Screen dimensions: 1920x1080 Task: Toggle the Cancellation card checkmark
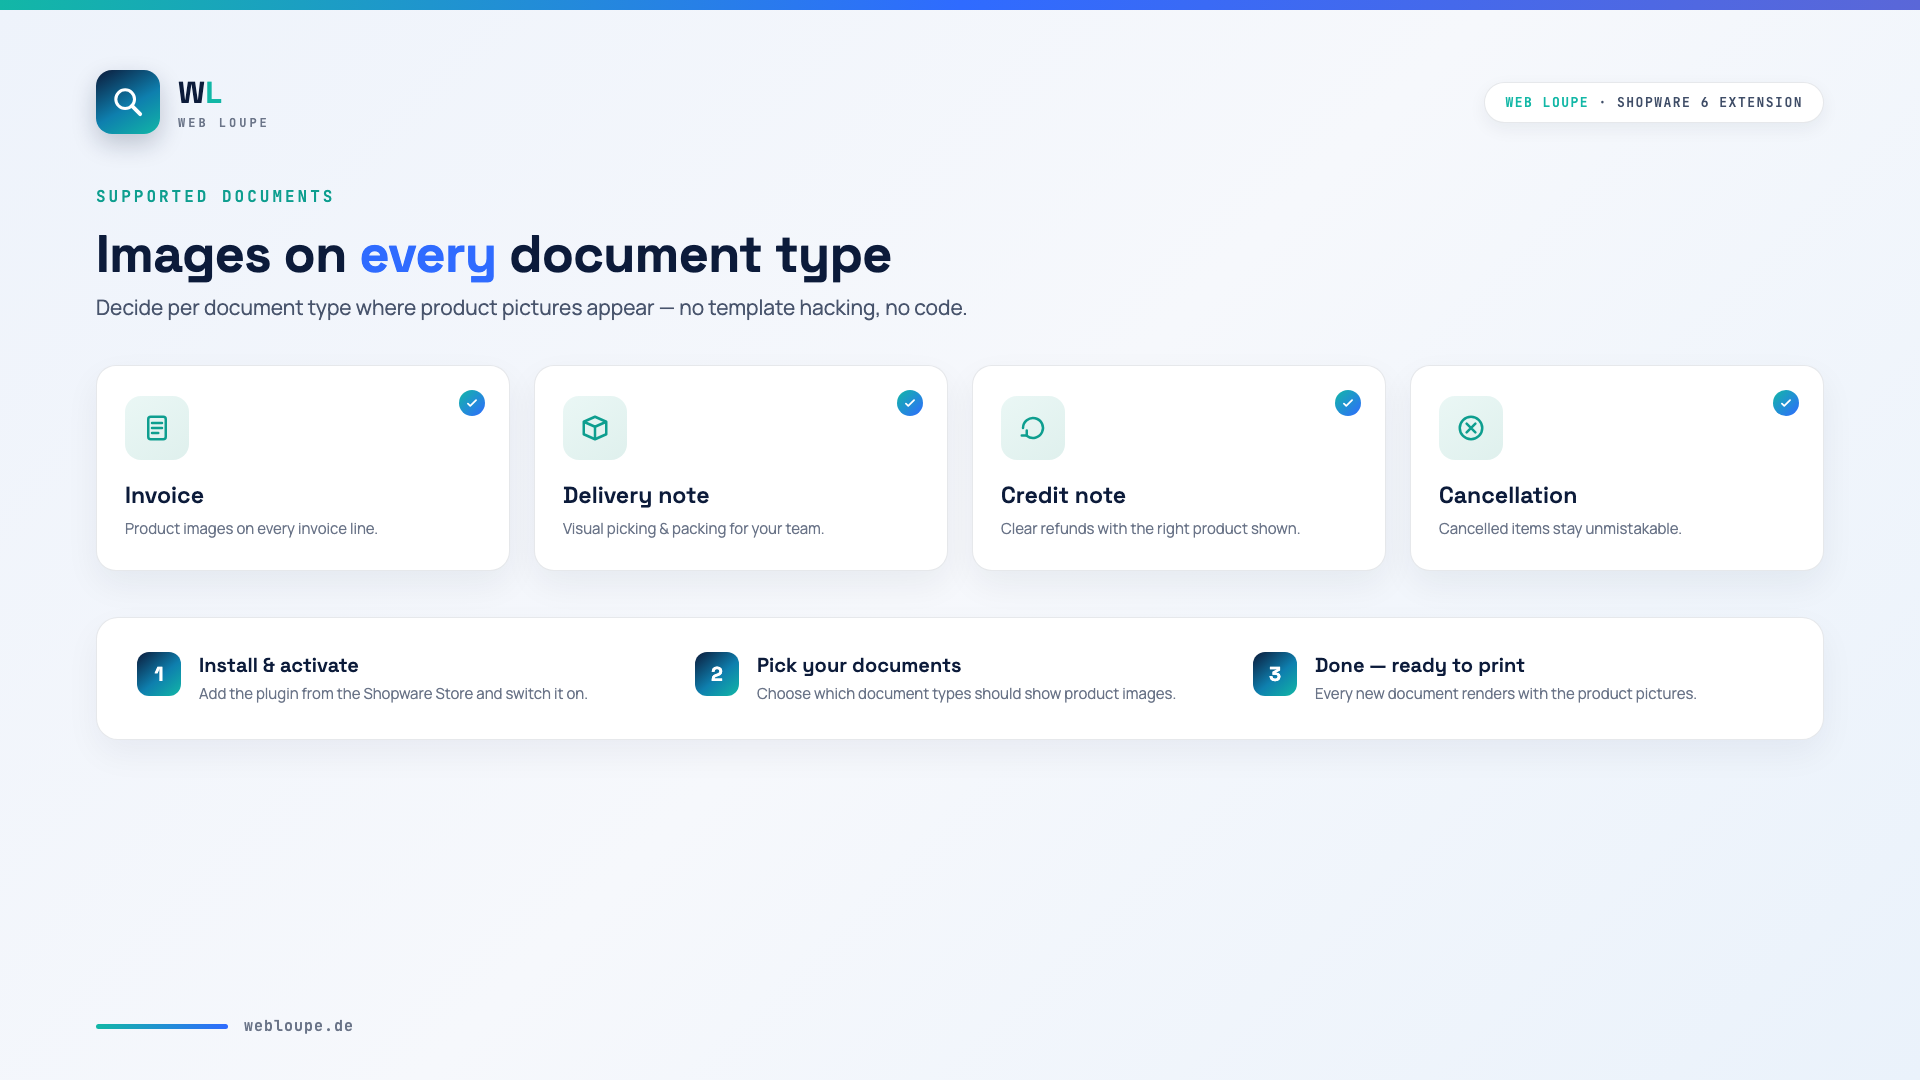pyautogui.click(x=1786, y=403)
